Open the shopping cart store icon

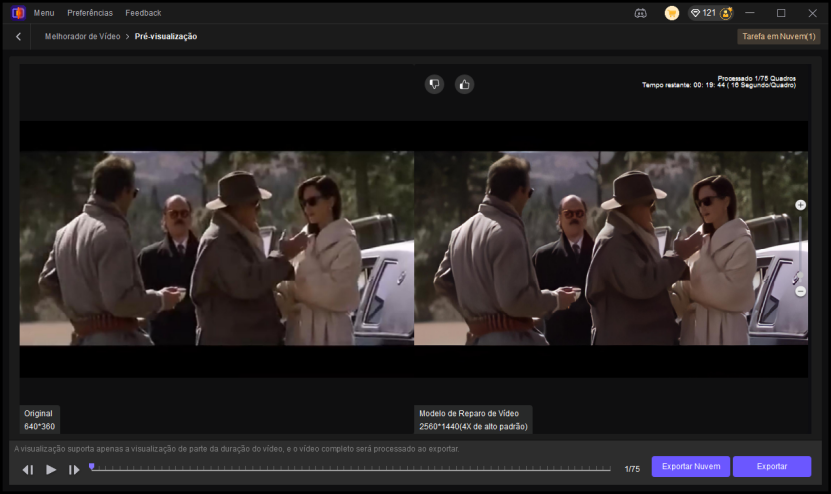671,13
